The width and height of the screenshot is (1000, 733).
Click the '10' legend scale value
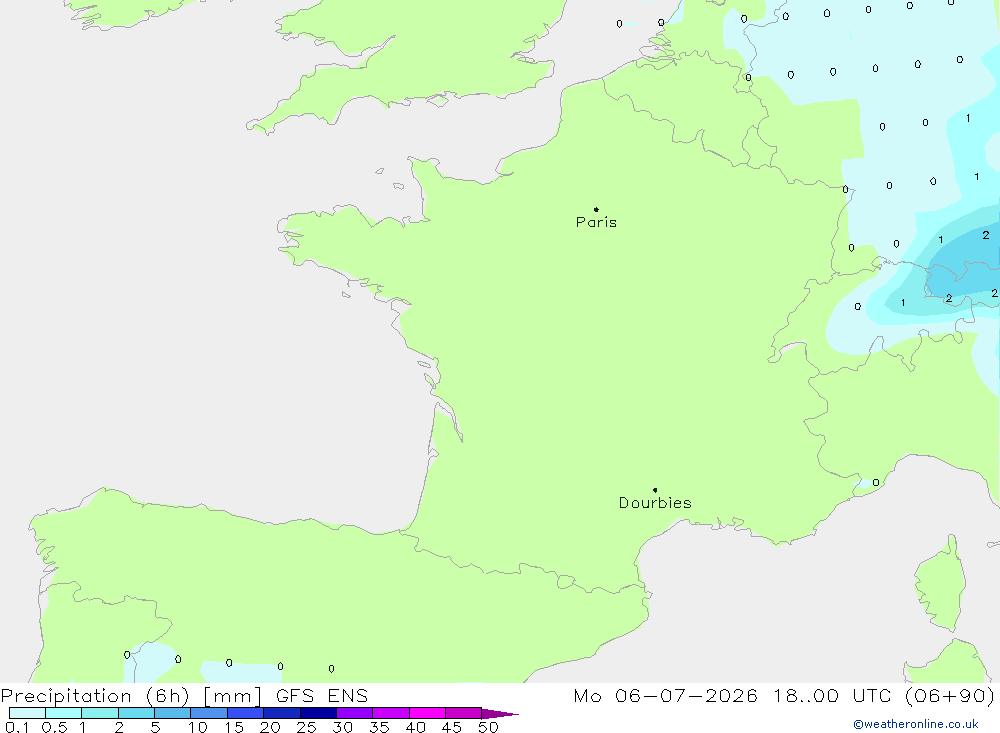tap(198, 727)
